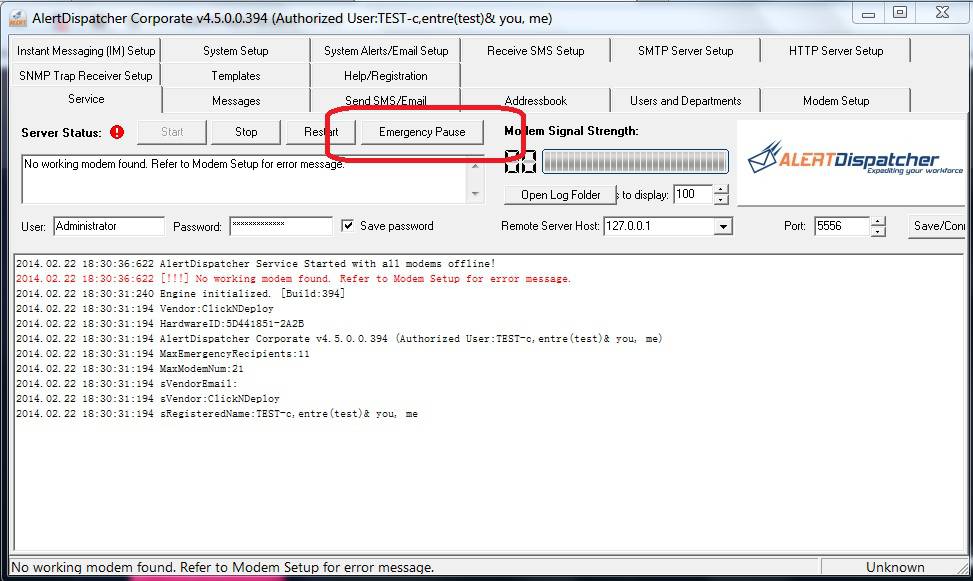Click the Emergency Pause button
Viewport: 973px width, 581px height.
pyautogui.click(x=422, y=132)
